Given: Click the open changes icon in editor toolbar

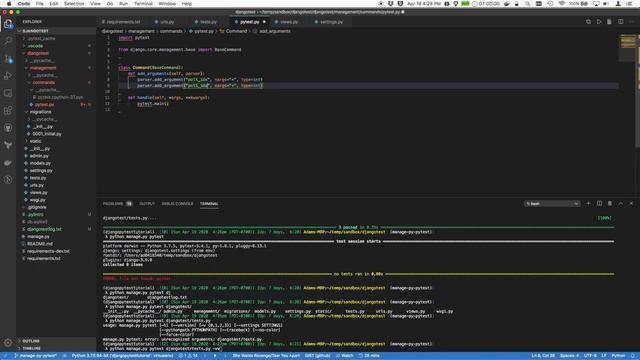Looking at the screenshot, I should pos(588,22).
